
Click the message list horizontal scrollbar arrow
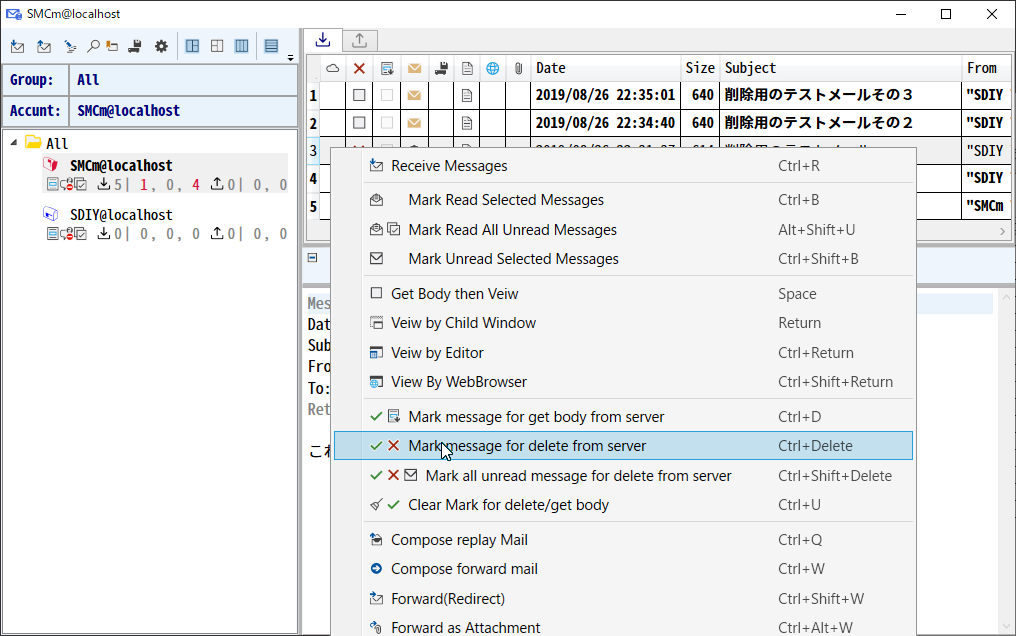pos(1003,231)
